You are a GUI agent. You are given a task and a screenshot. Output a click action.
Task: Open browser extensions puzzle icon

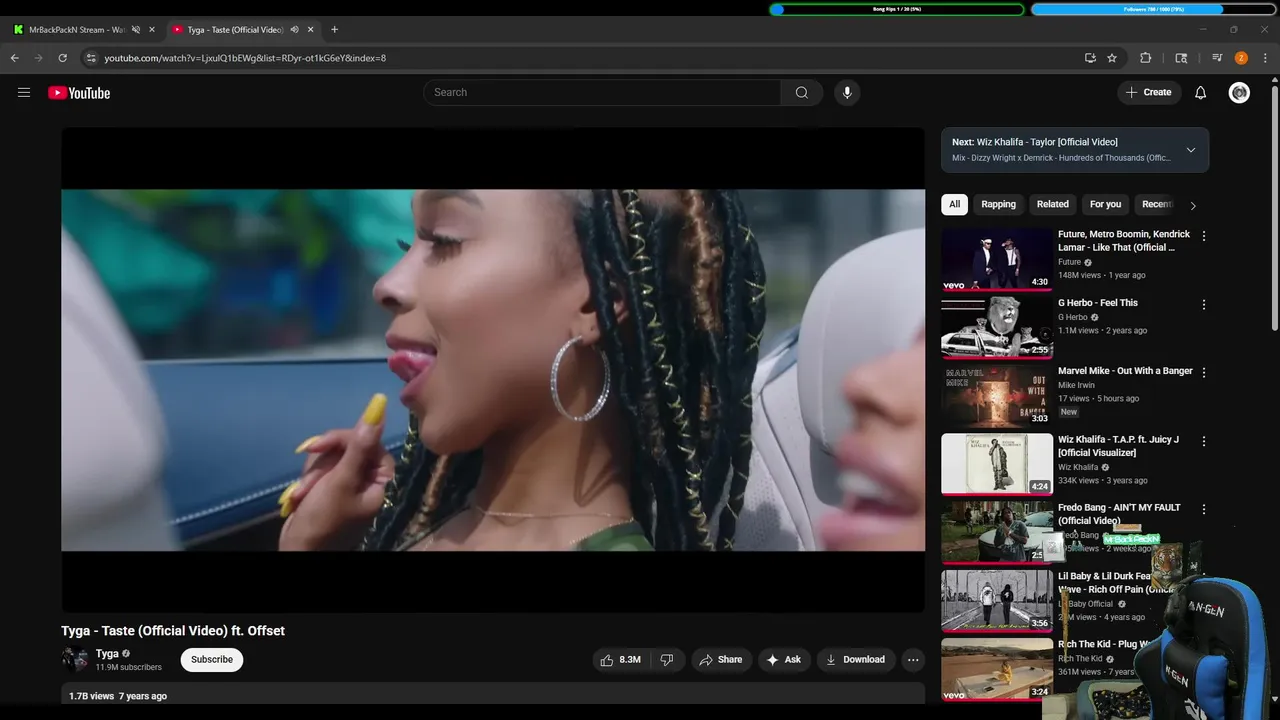pyautogui.click(x=1146, y=58)
